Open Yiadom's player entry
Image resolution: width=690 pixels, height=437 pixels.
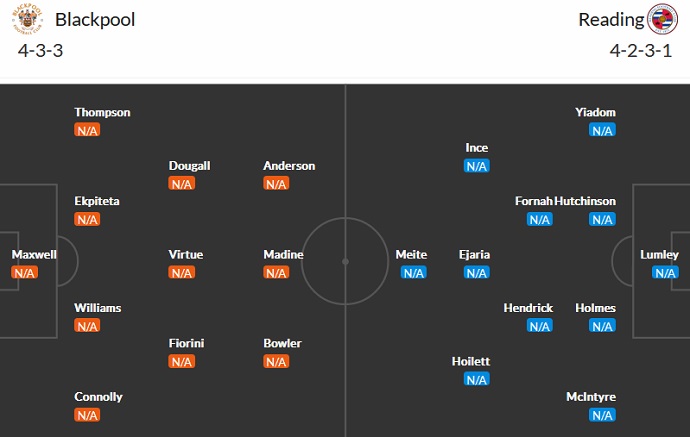click(x=595, y=112)
